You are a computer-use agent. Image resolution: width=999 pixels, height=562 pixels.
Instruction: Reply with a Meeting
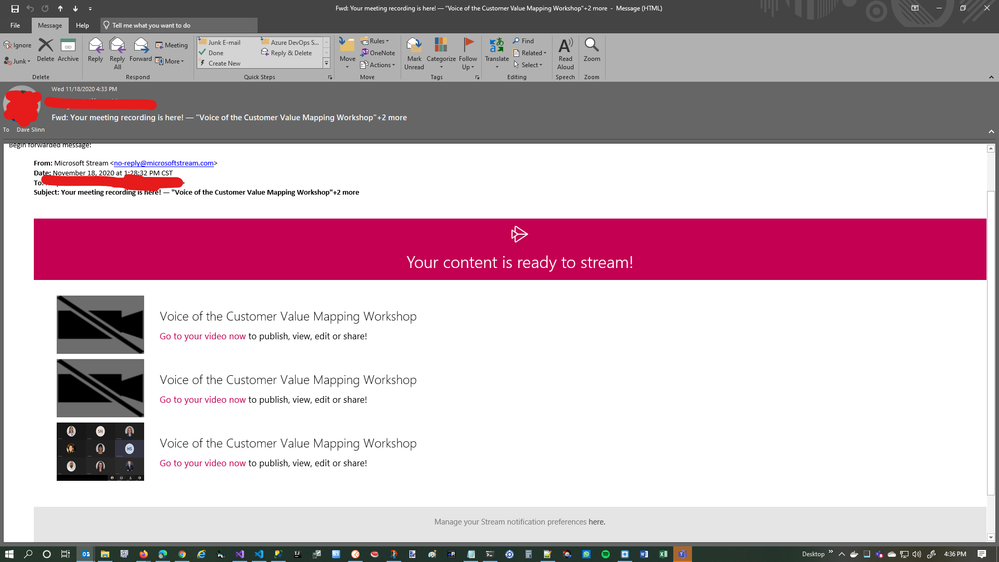171,45
